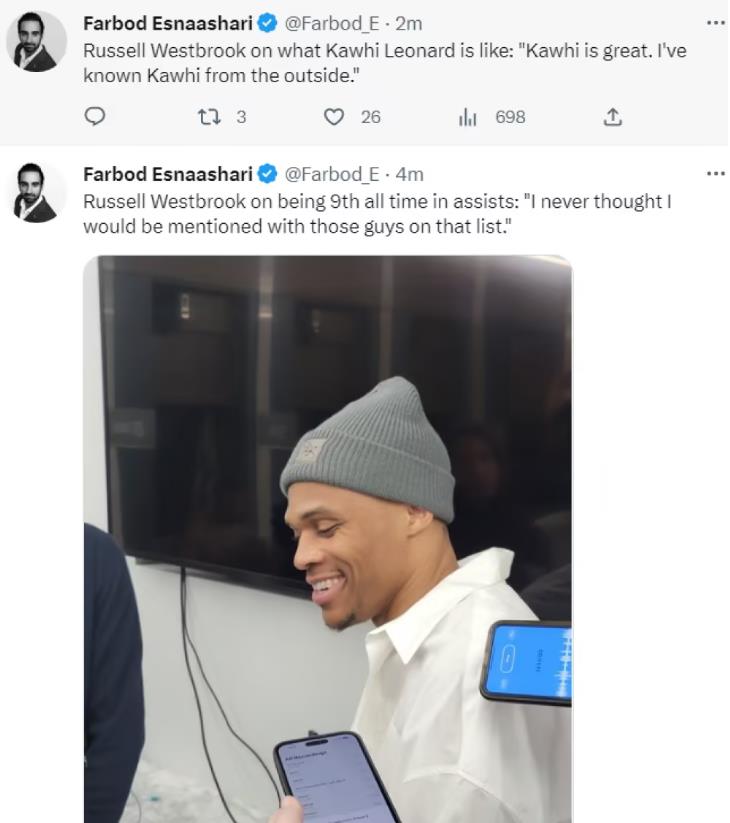This screenshot has width=730, height=823.
Task: Share the Kawhi Leonard tweet
Action: [x=612, y=117]
